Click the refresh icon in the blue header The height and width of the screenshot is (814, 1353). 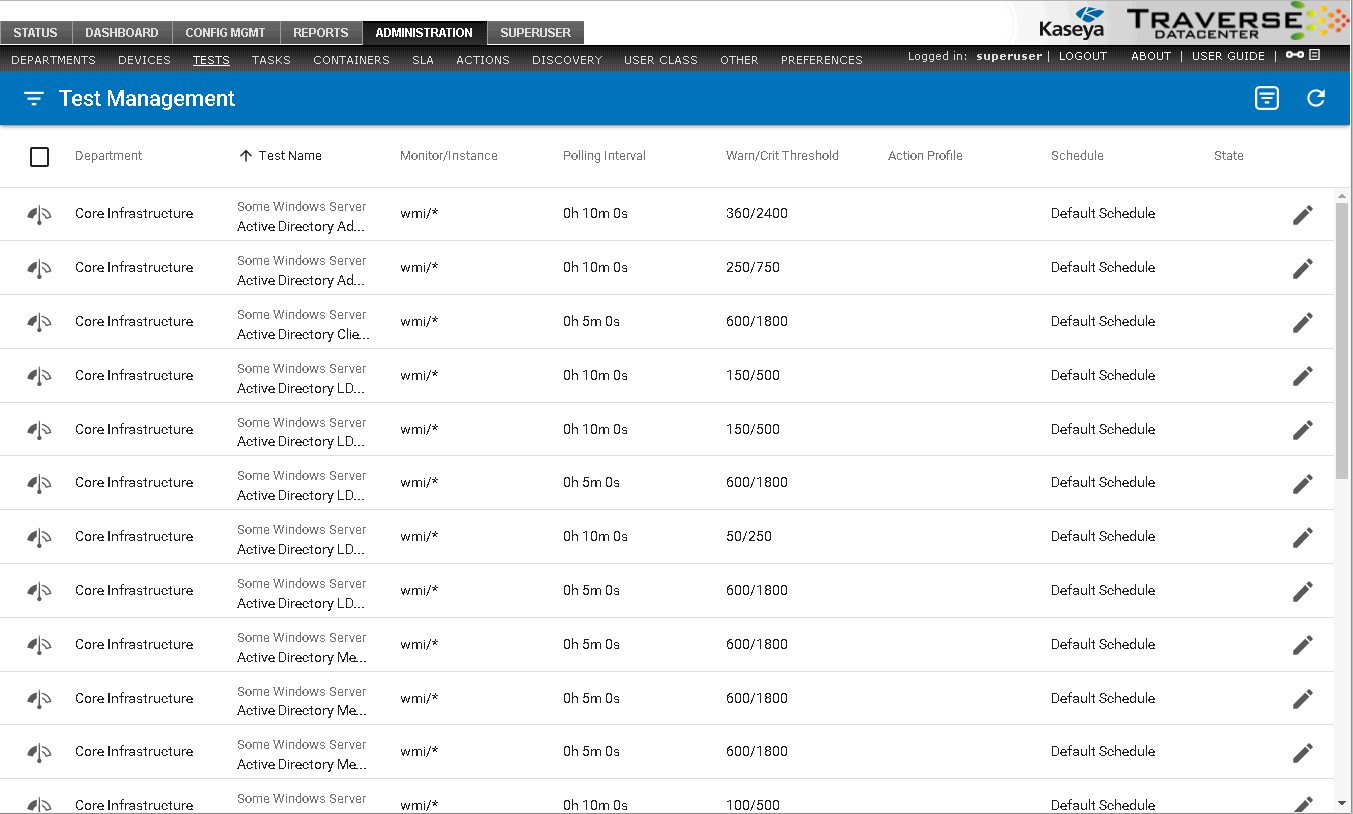point(1316,98)
